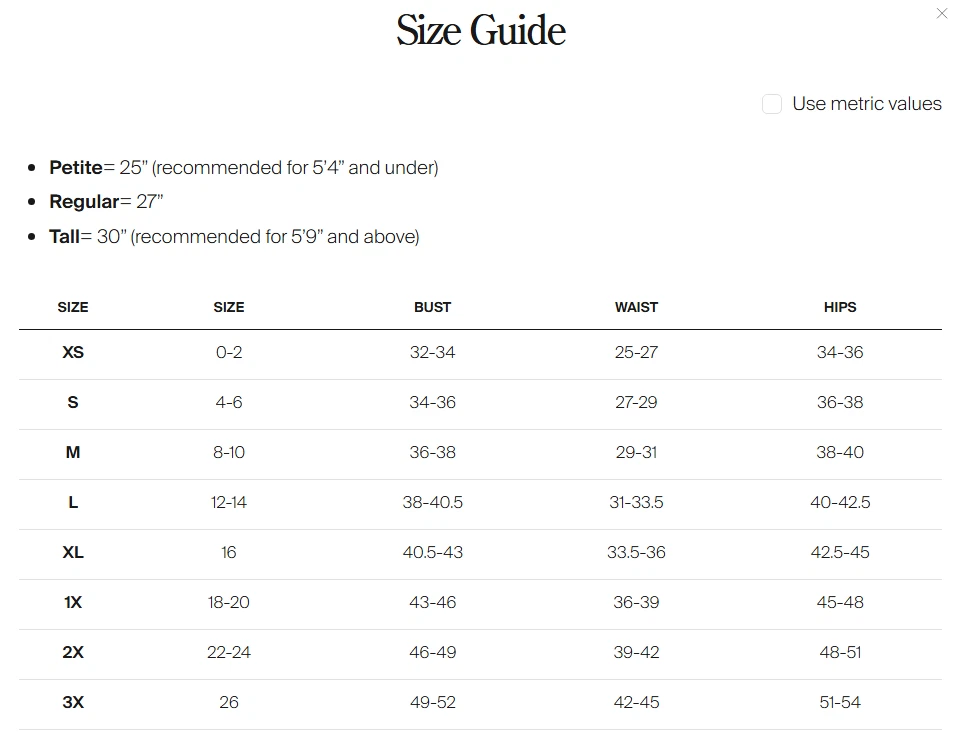This screenshot has height=740, width=960.
Task: Click the Regular length bullet text
Action: [x=106, y=202]
